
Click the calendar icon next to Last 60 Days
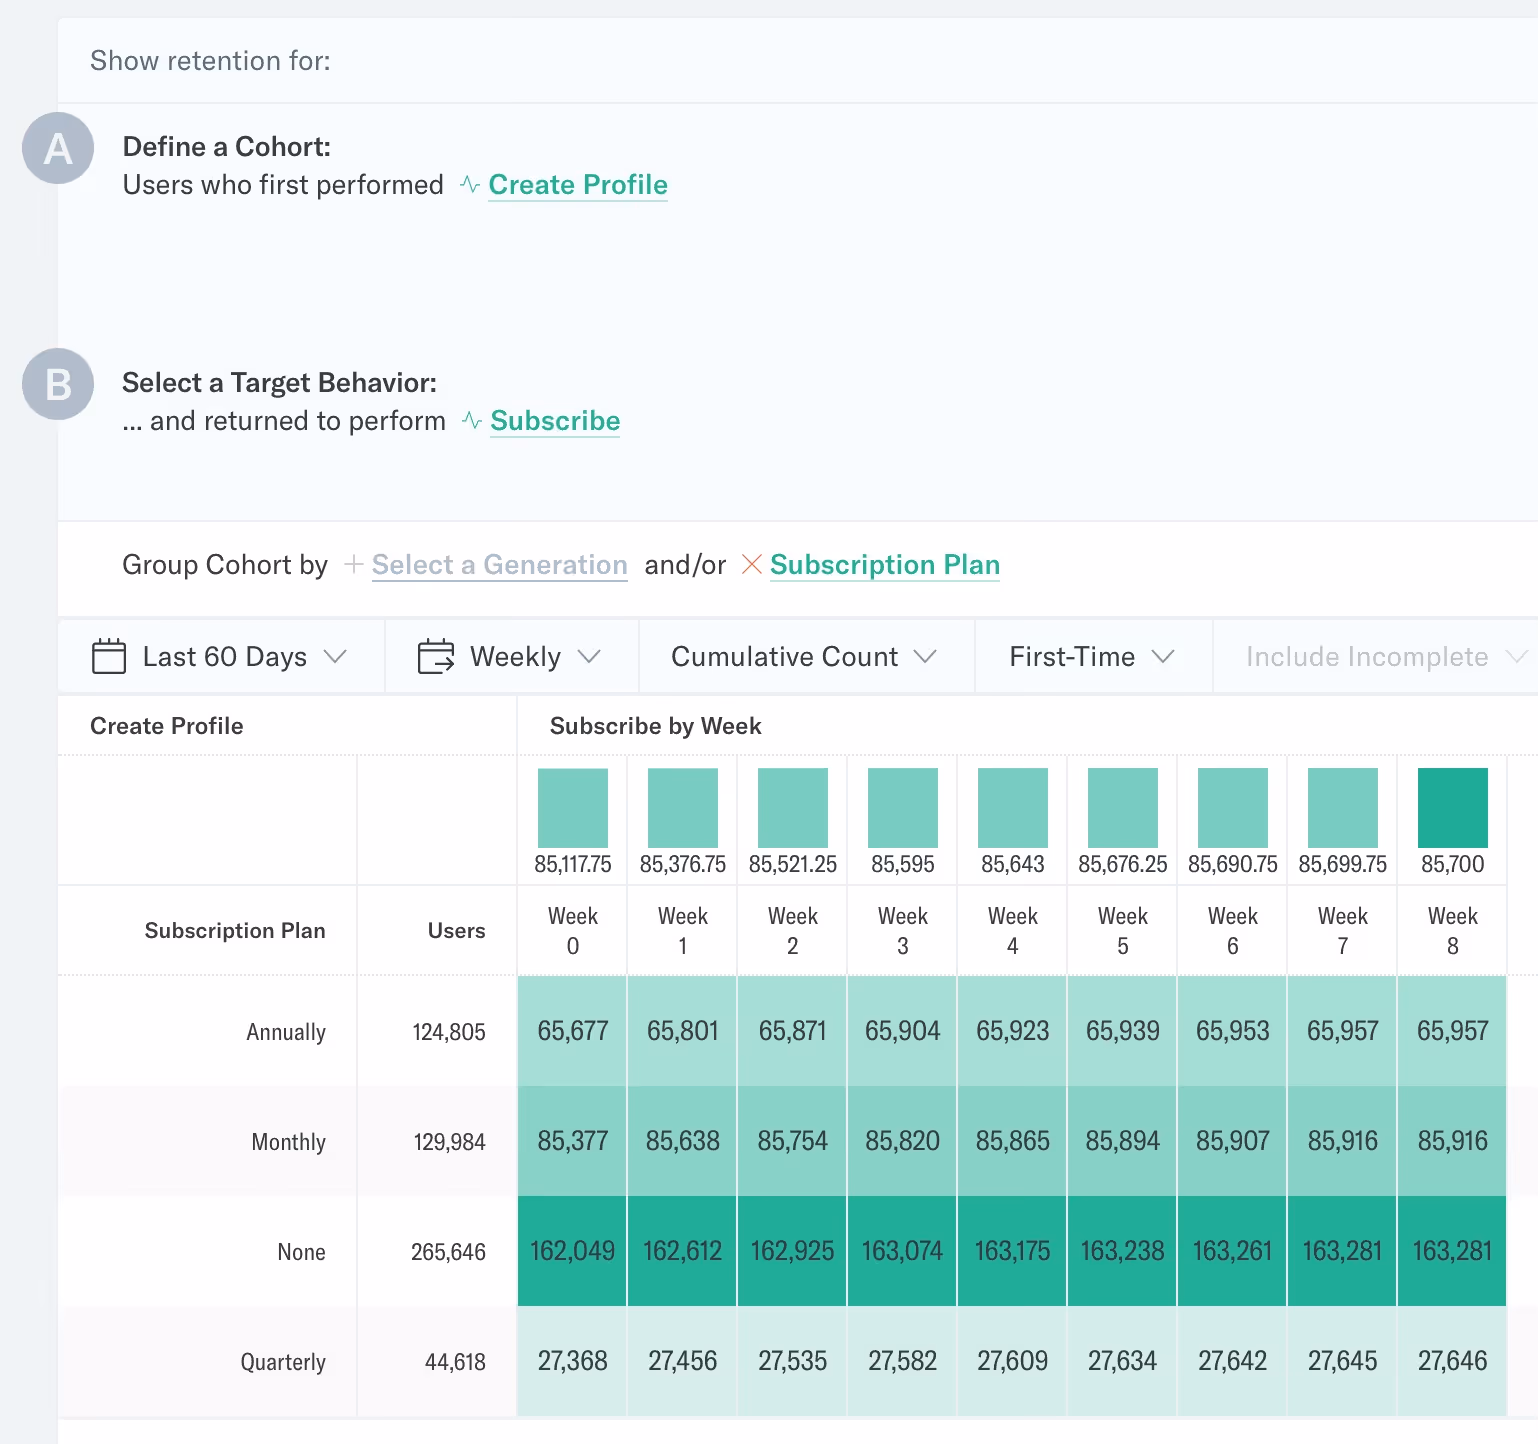pyautogui.click(x=108, y=657)
